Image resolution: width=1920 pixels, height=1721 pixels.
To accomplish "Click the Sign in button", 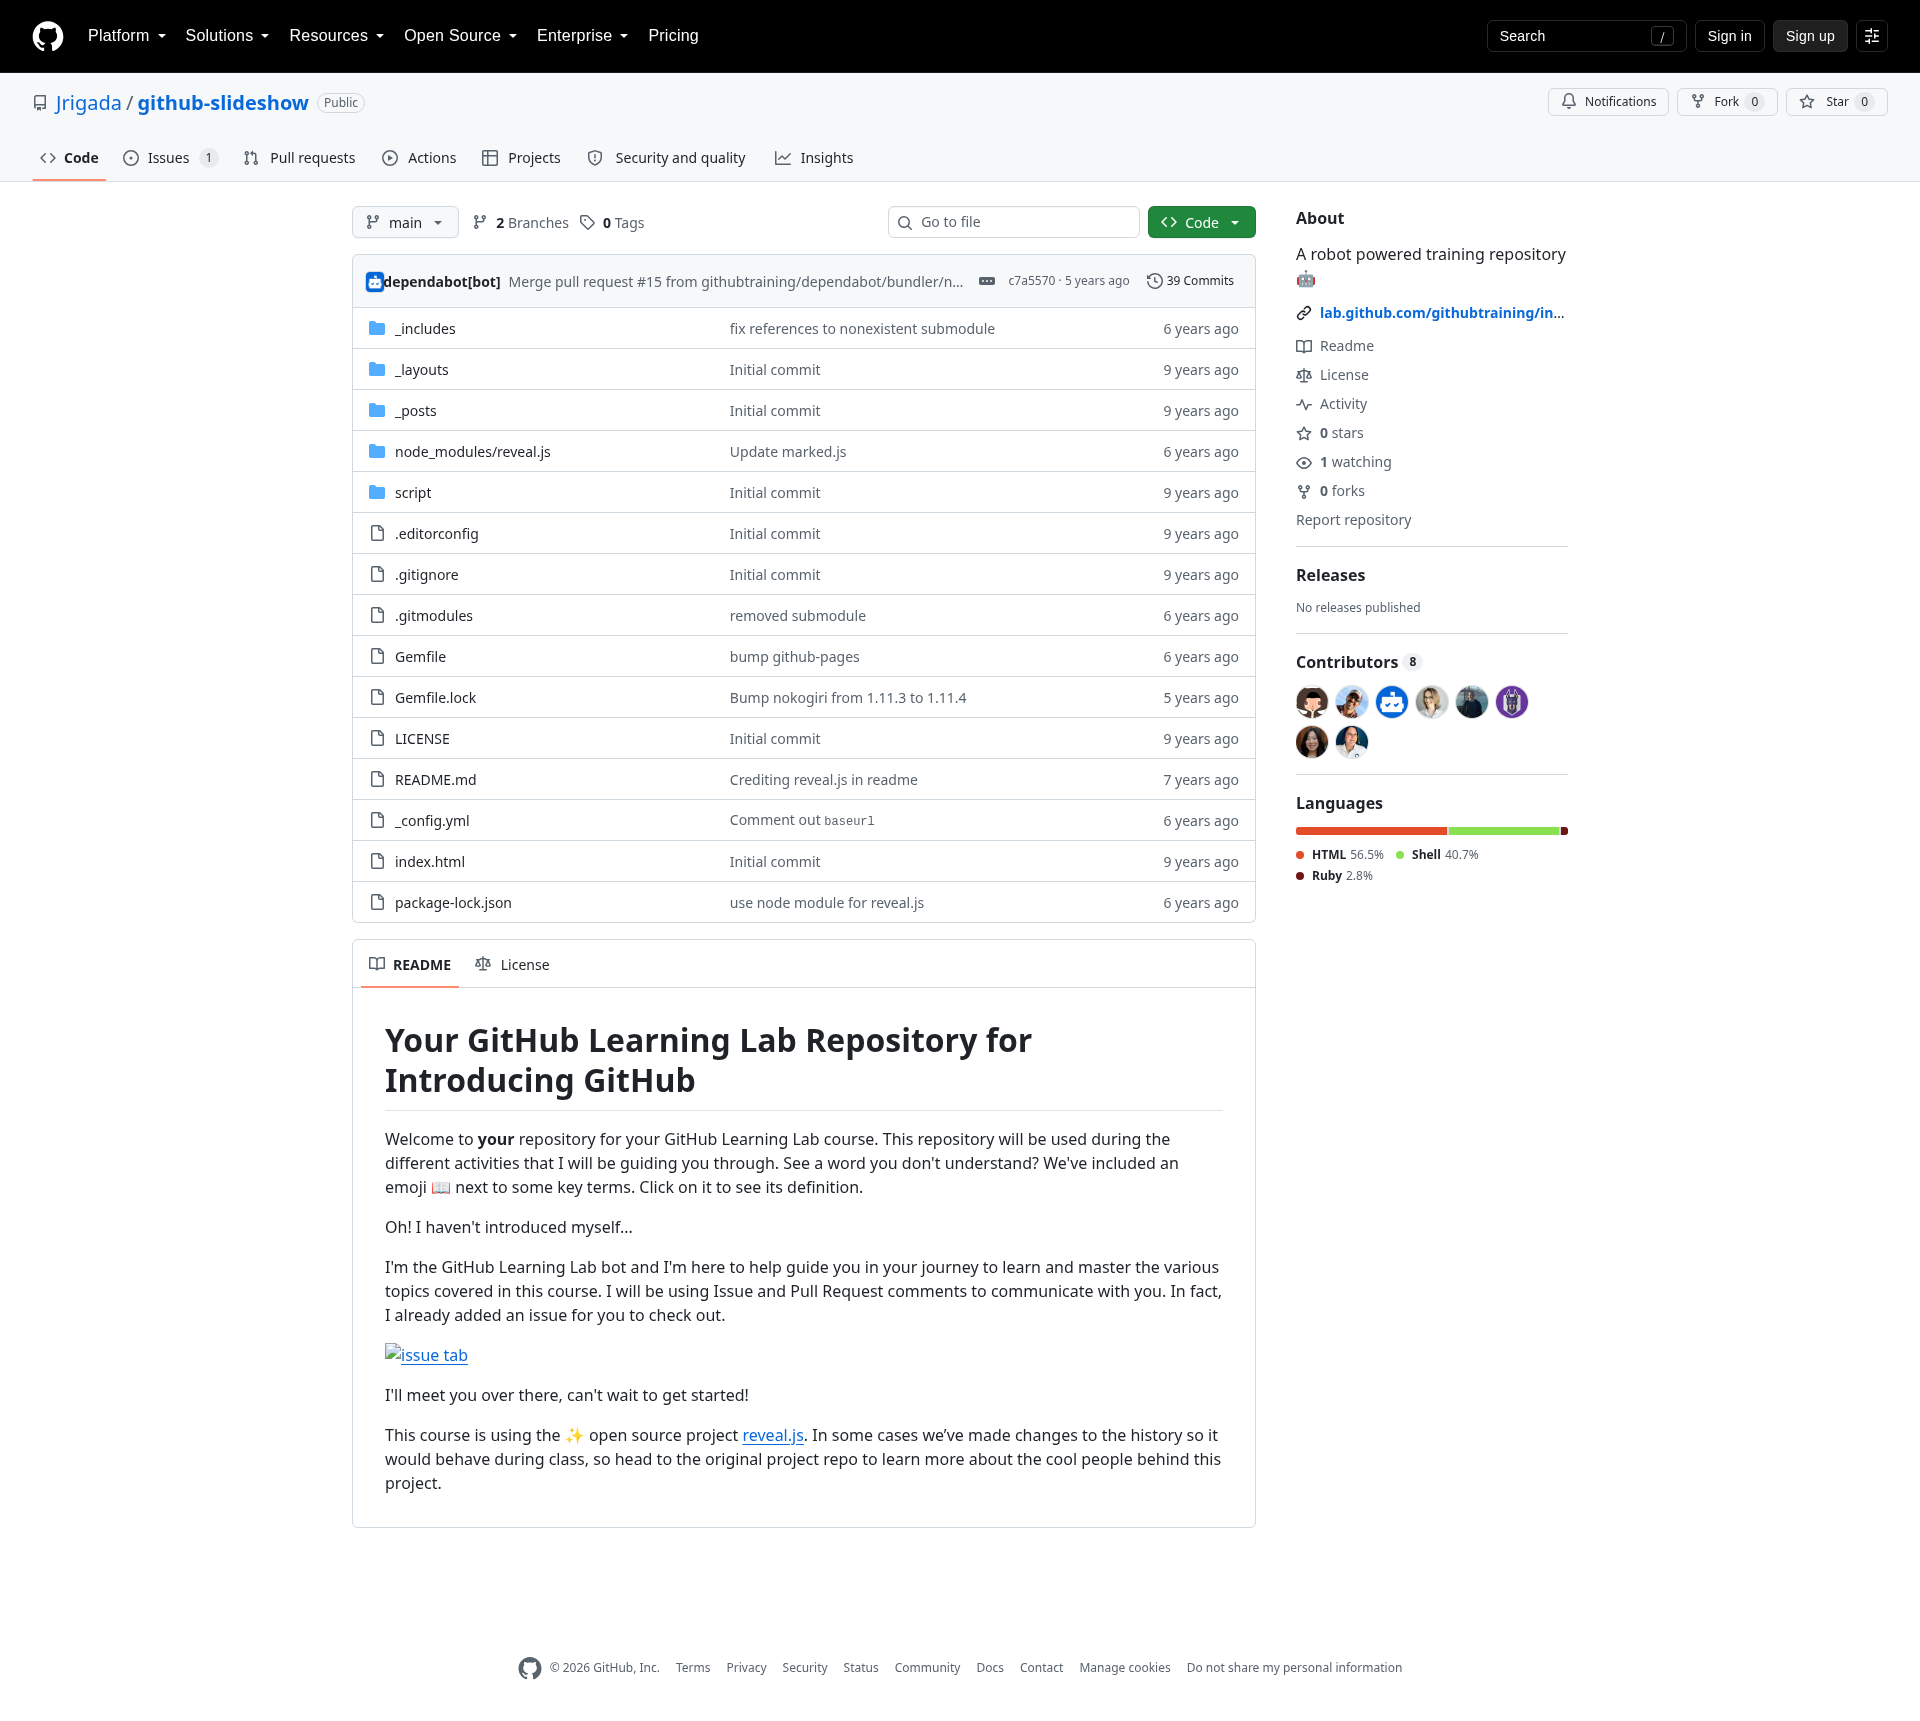I will (x=1729, y=36).
